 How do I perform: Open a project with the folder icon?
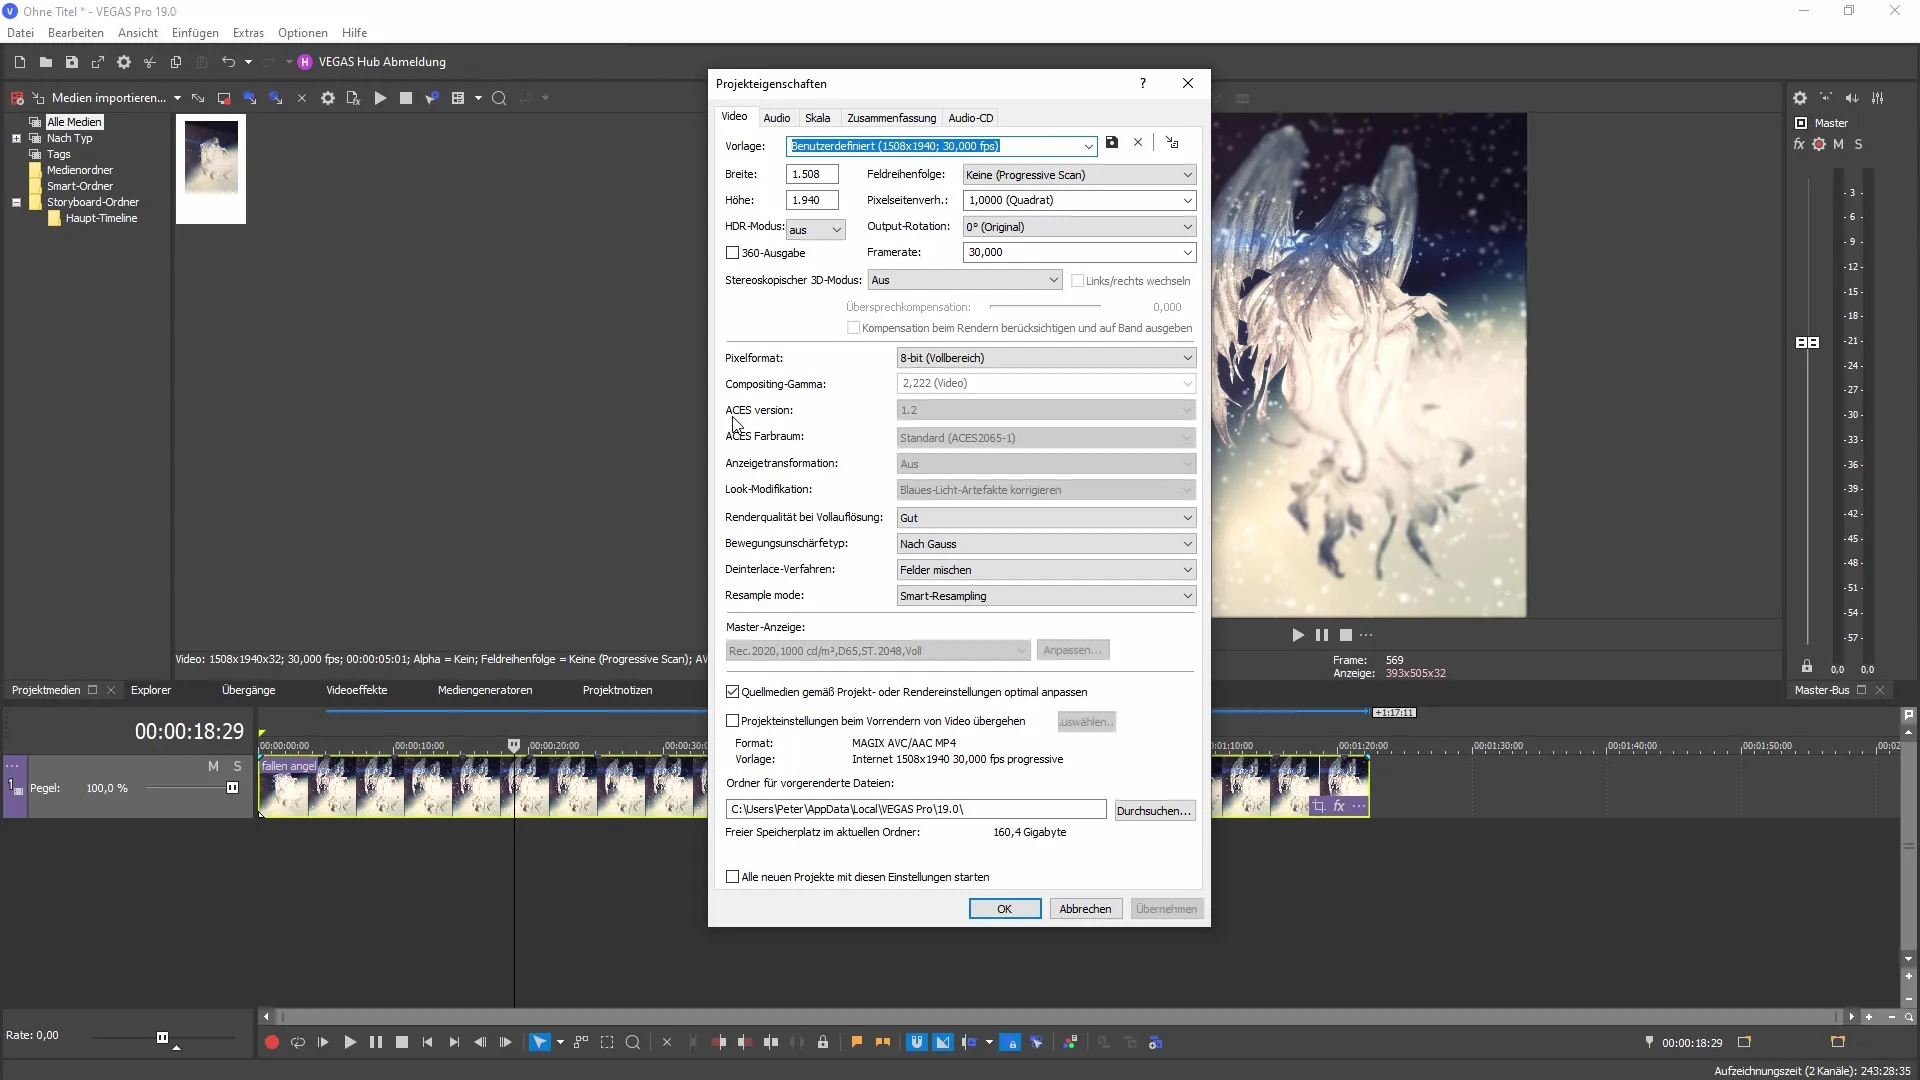pyautogui.click(x=45, y=62)
